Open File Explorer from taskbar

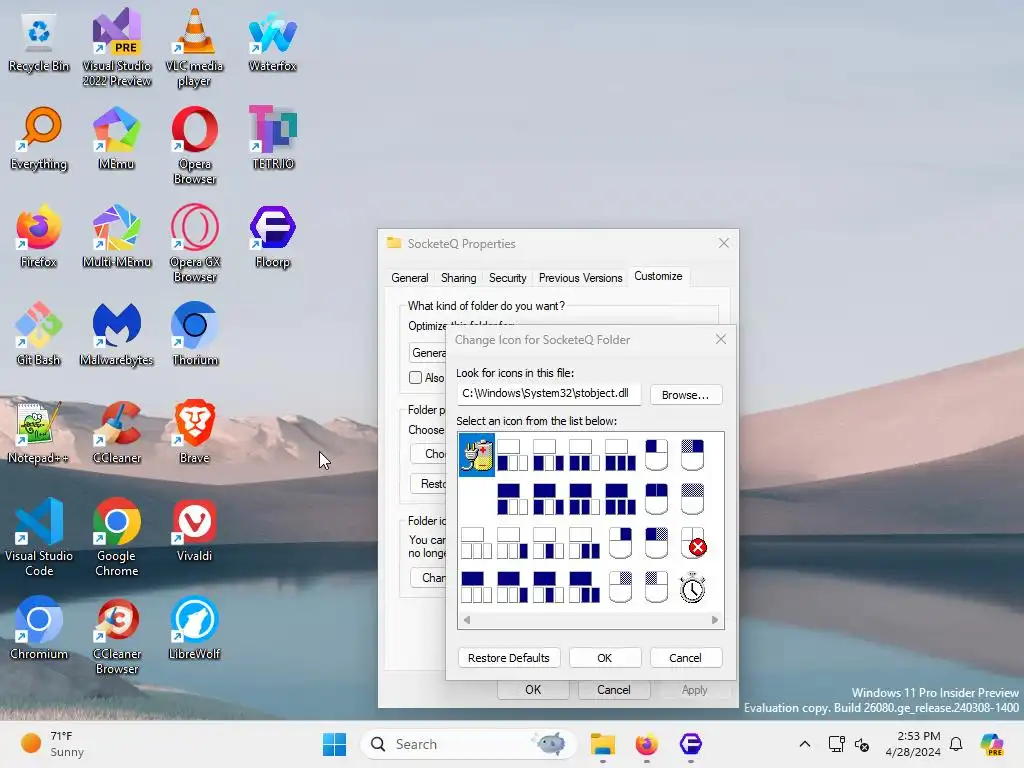(x=603, y=744)
